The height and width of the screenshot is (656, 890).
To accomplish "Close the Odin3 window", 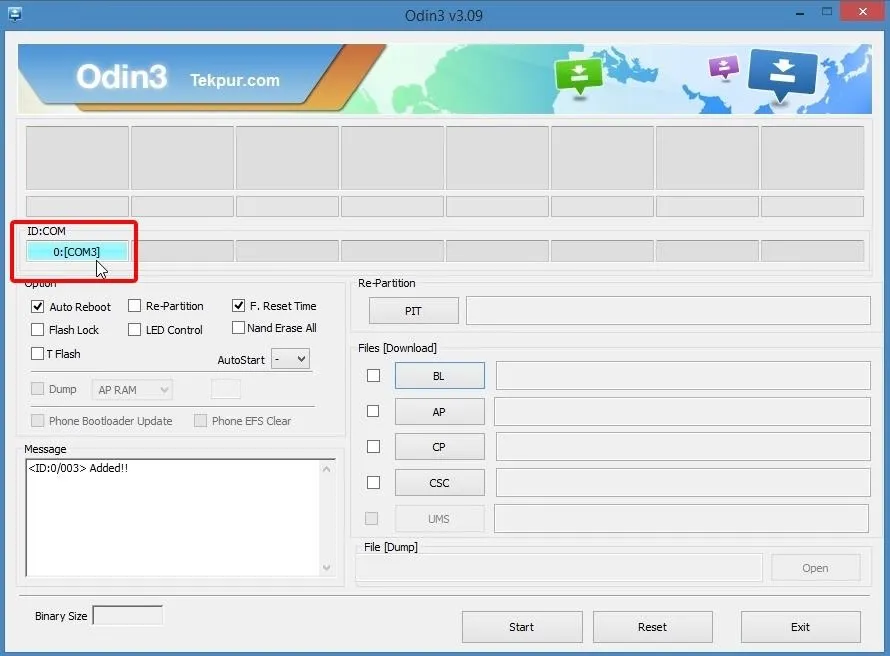I will tap(863, 11).
